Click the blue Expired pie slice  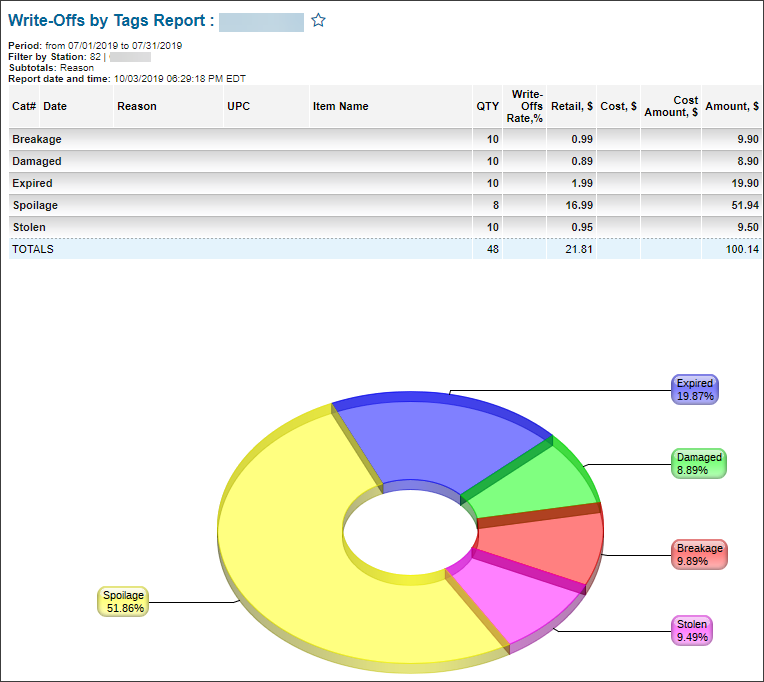(x=430, y=440)
